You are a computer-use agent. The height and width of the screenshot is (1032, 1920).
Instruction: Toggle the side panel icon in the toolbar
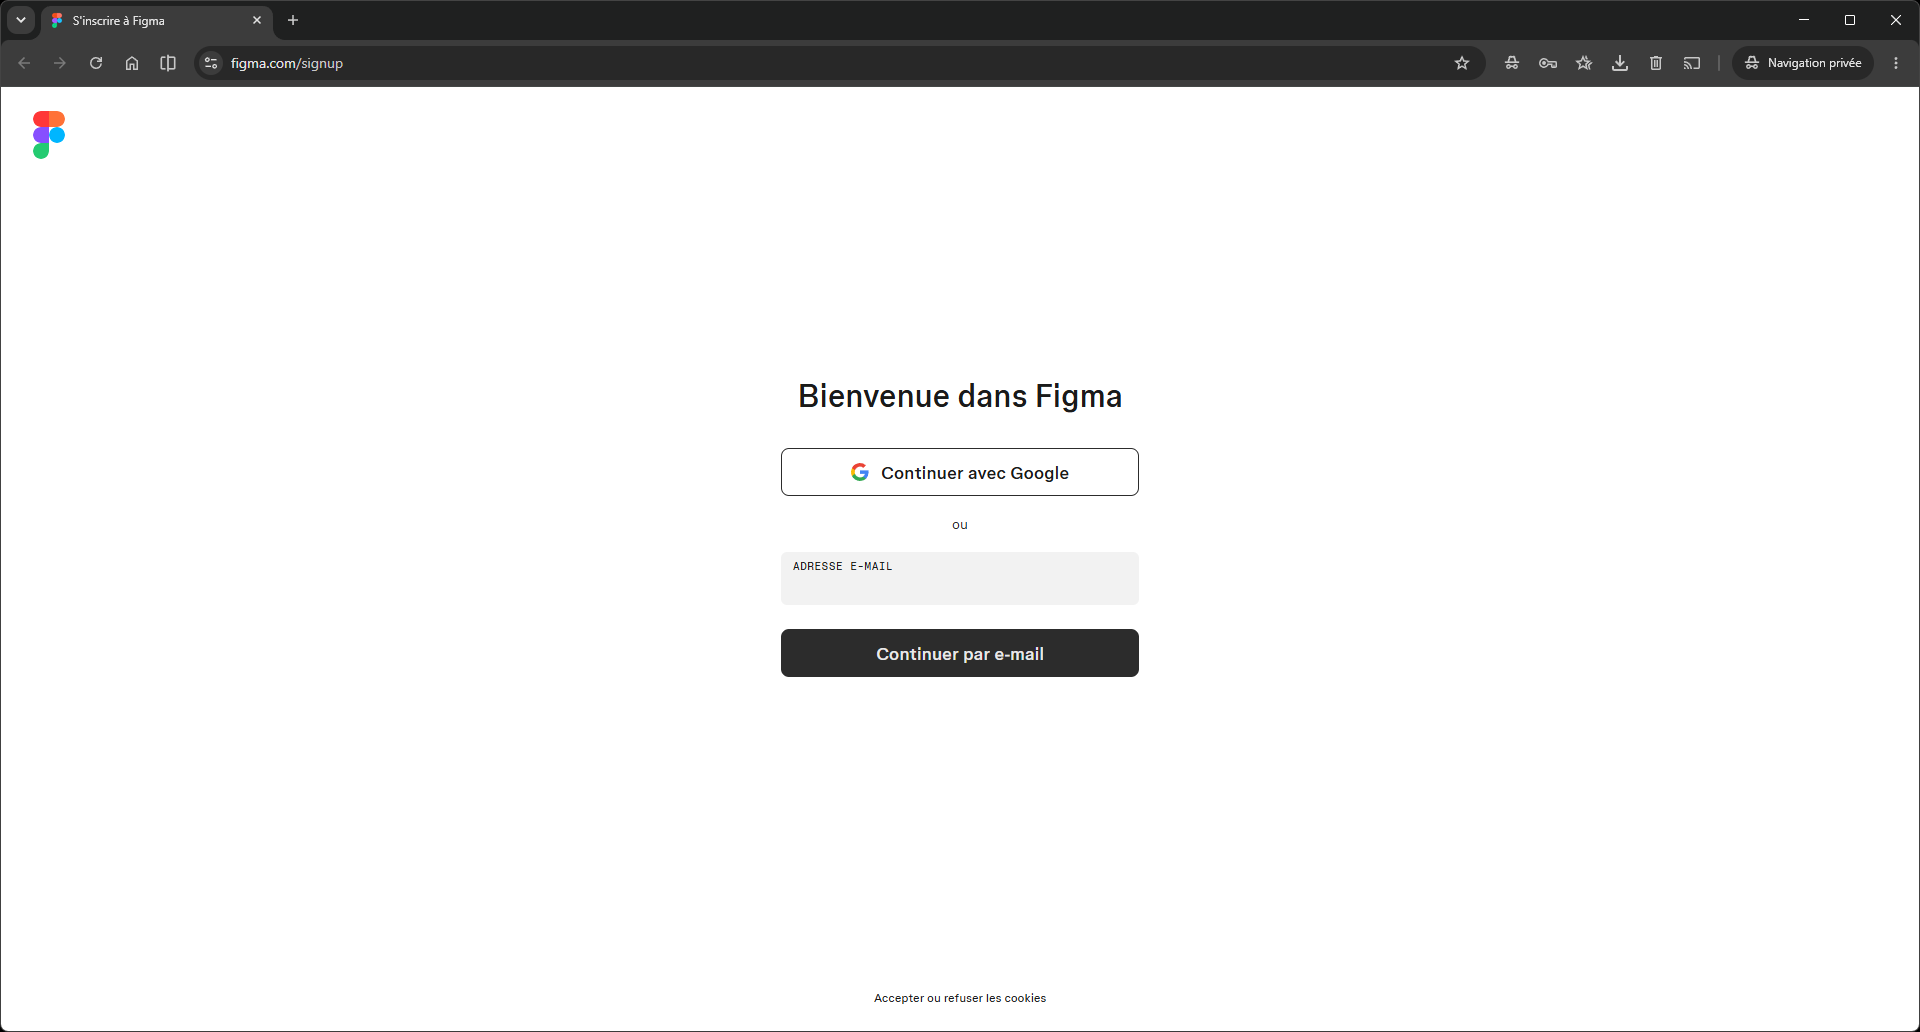[168, 63]
